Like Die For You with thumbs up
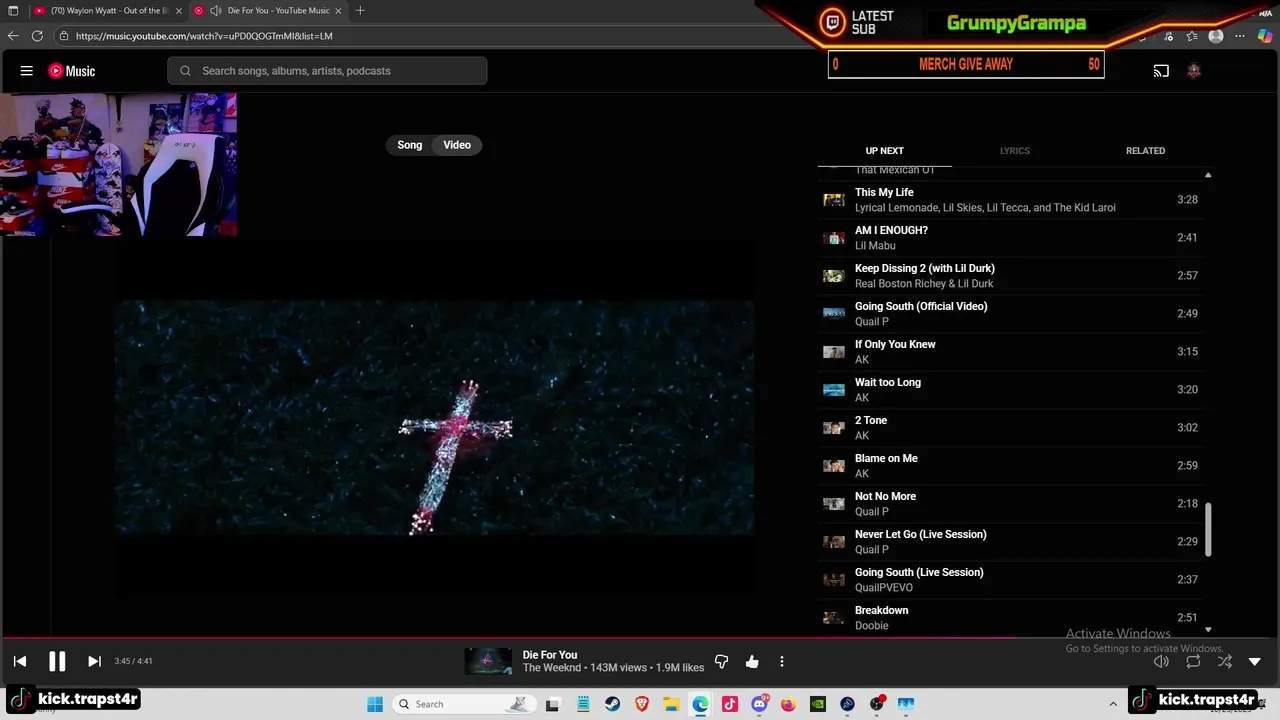Screen dimensions: 1280x720 (x=752, y=661)
